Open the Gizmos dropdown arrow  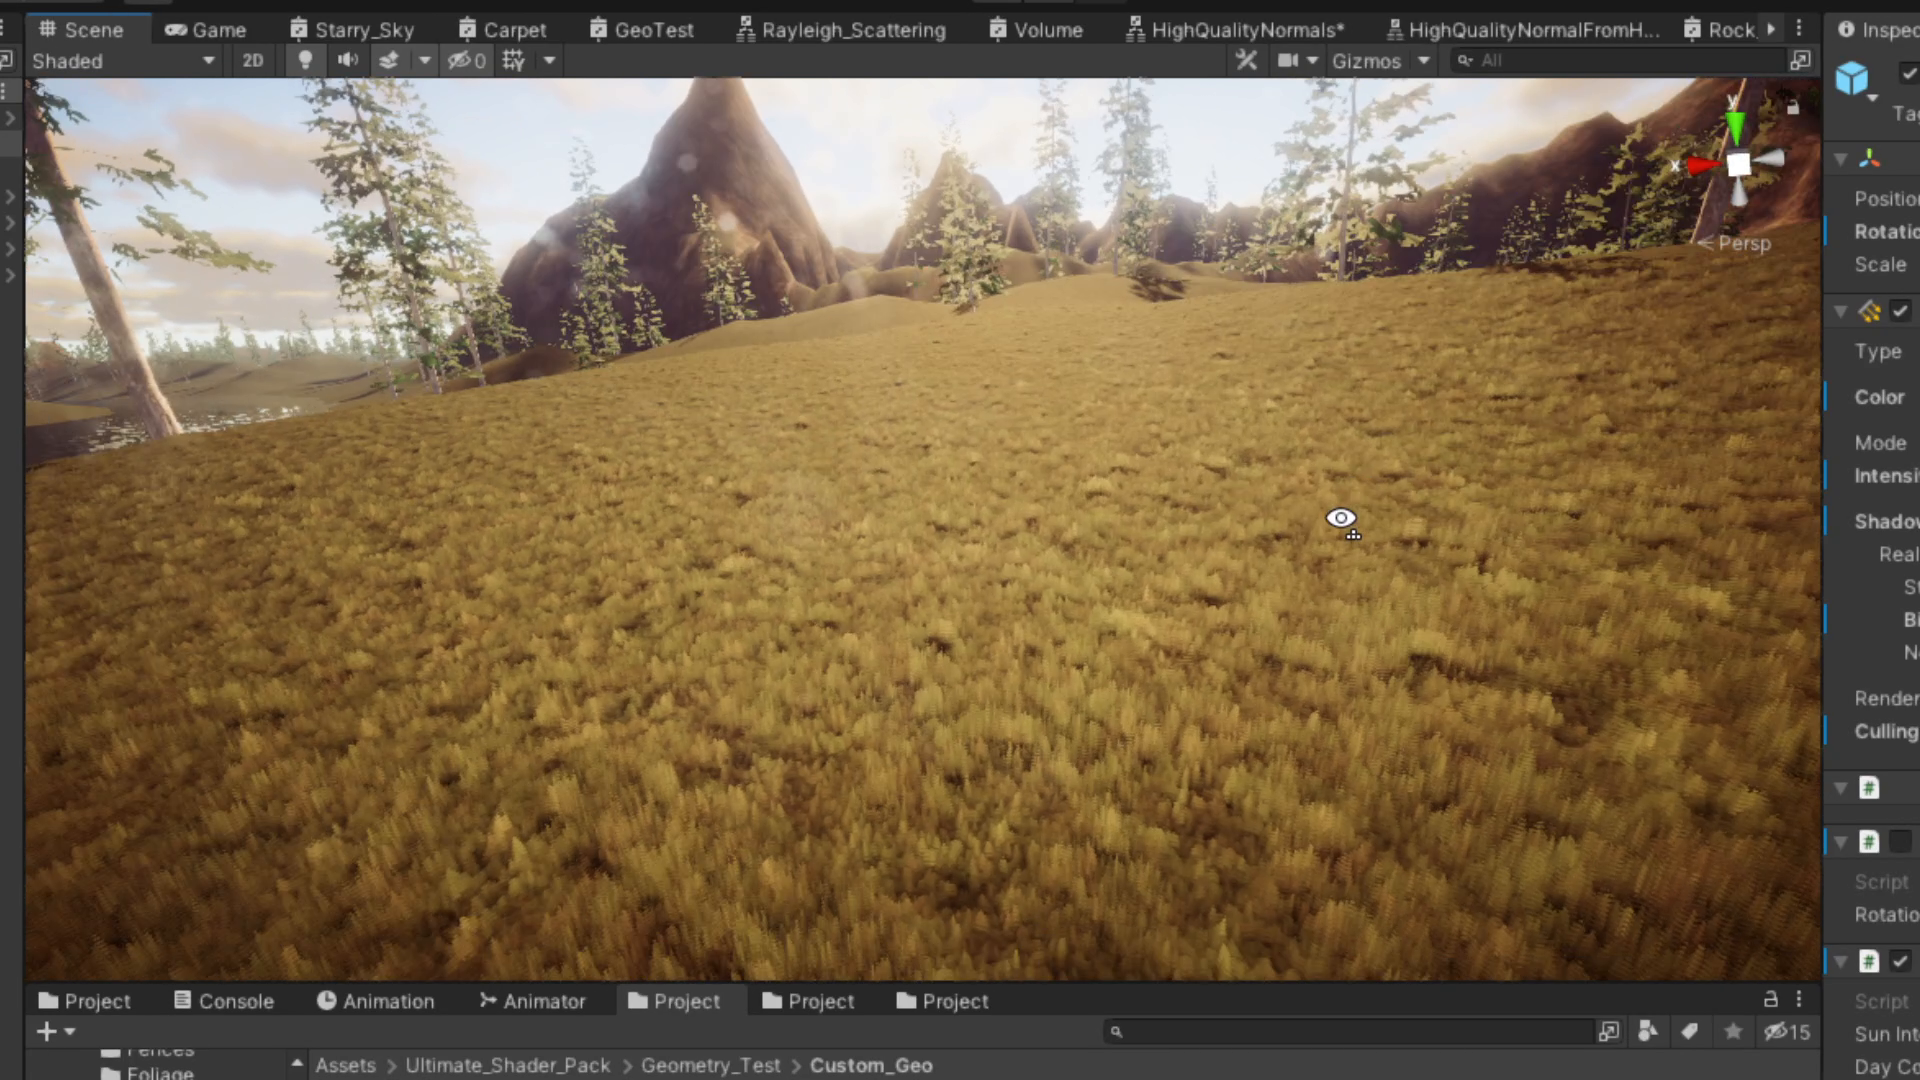pyautogui.click(x=1424, y=60)
